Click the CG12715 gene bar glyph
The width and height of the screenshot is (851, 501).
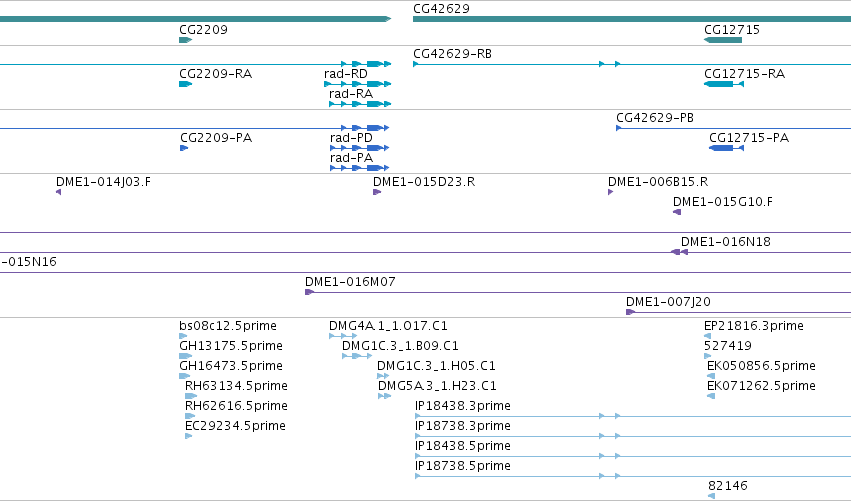pyautogui.click(x=723, y=40)
